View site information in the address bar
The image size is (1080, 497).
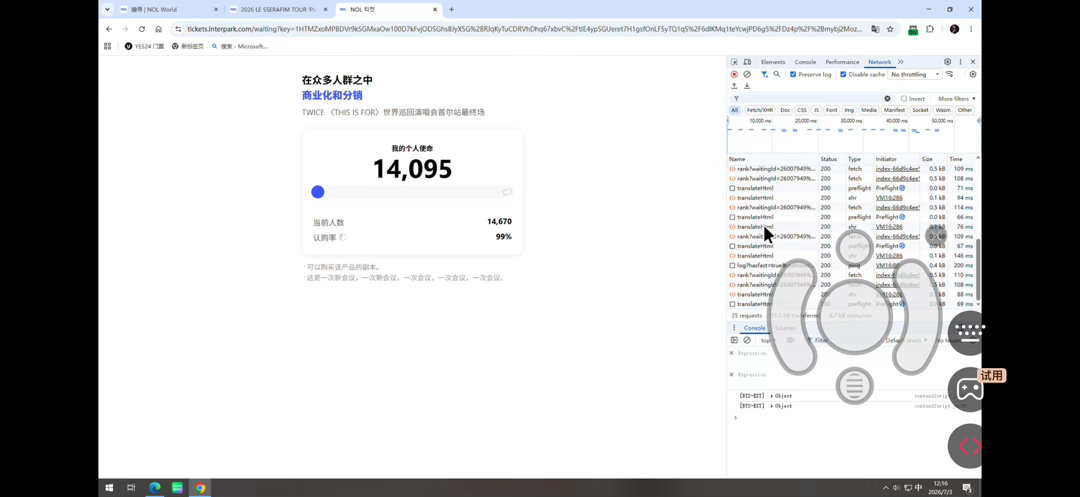[x=178, y=29]
